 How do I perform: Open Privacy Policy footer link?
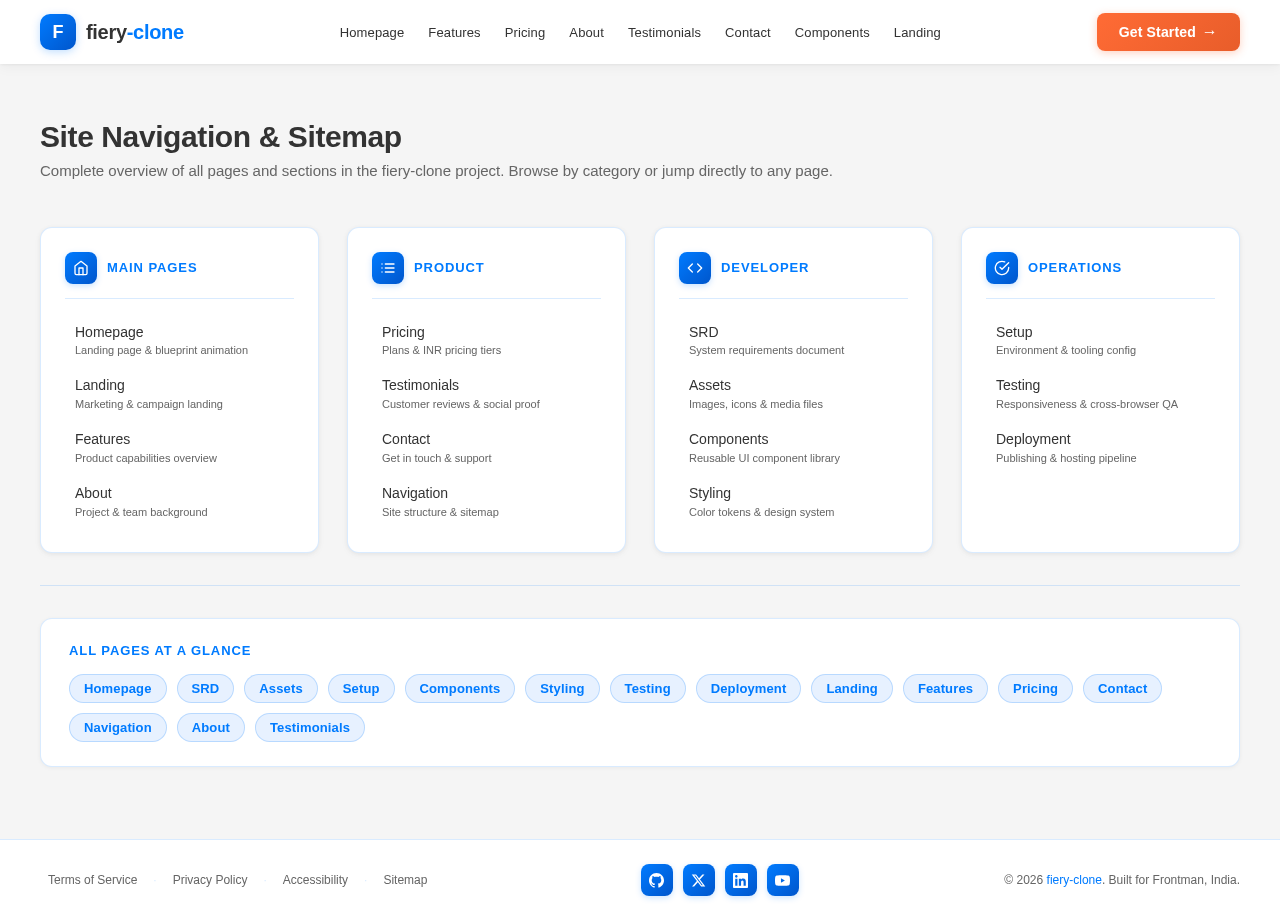210,880
